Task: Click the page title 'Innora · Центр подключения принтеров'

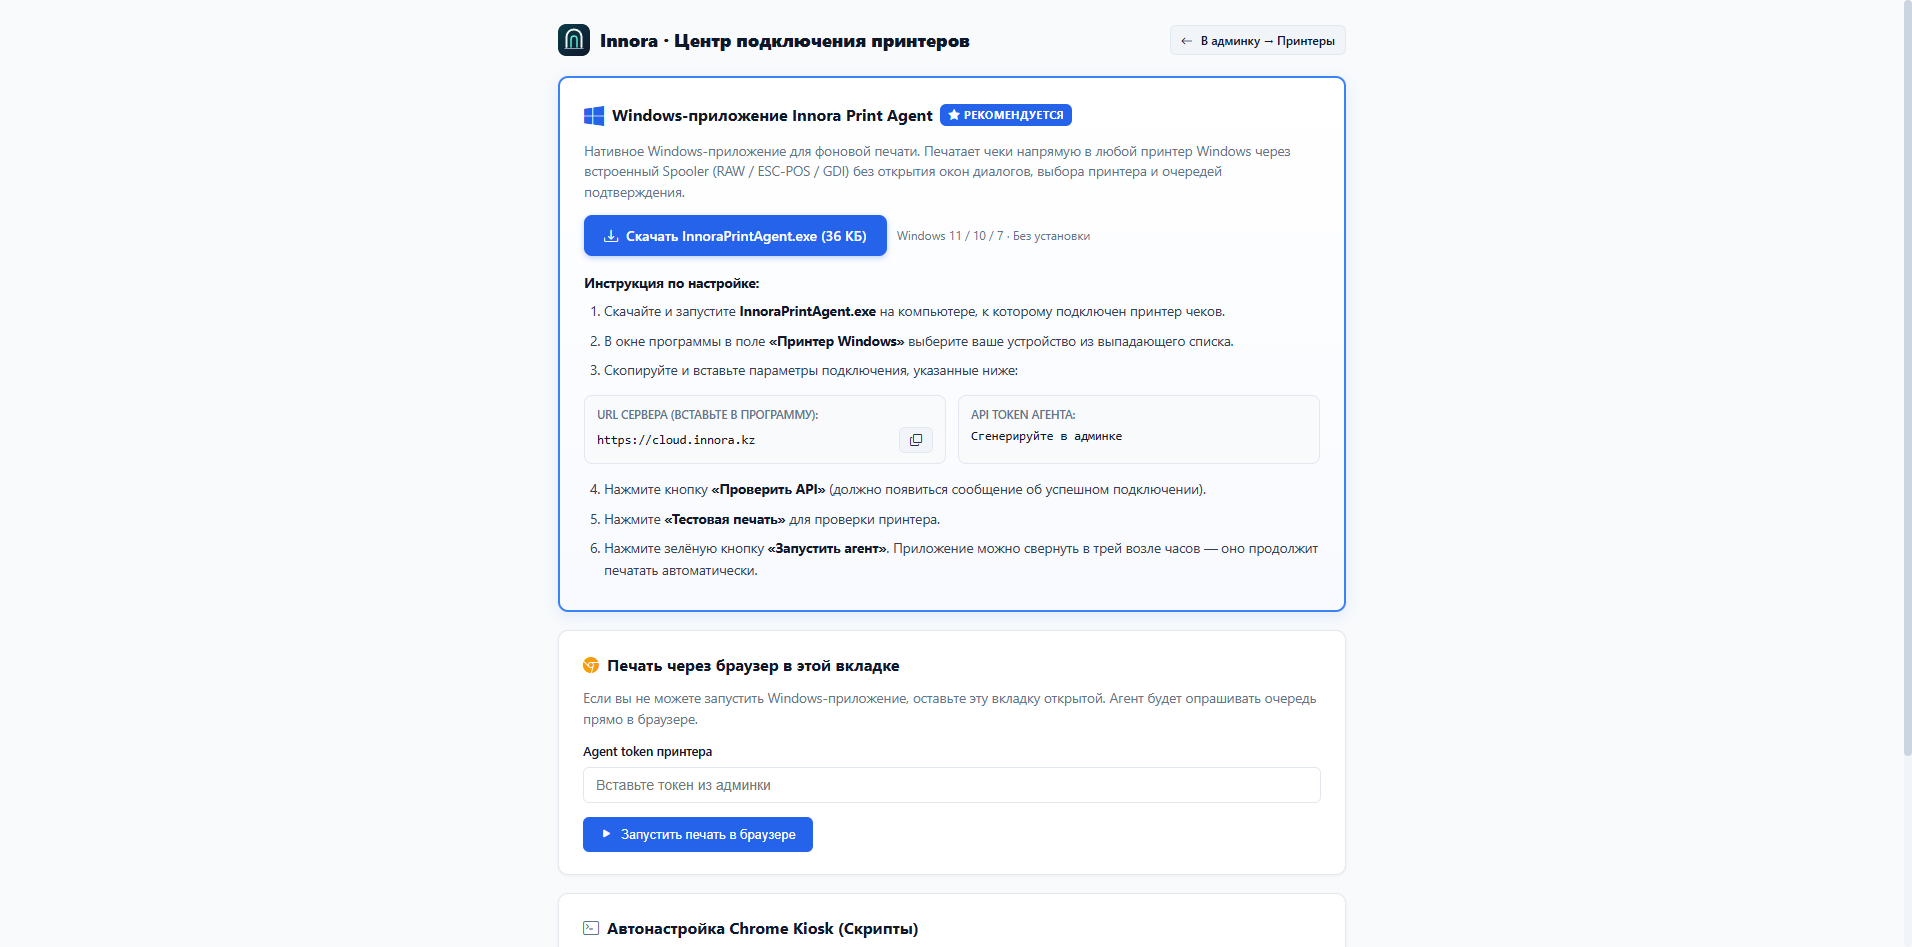Action: (x=785, y=41)
